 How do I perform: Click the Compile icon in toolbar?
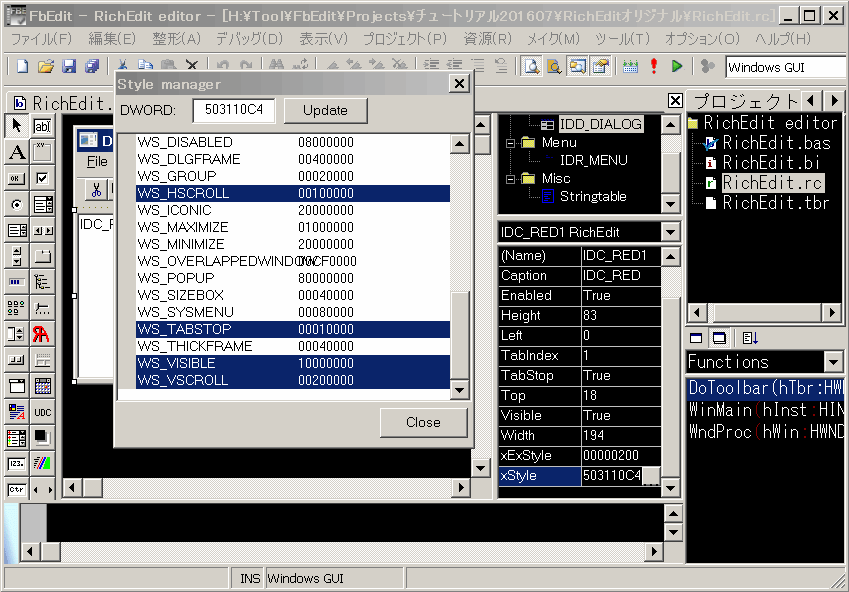(630, 67)
